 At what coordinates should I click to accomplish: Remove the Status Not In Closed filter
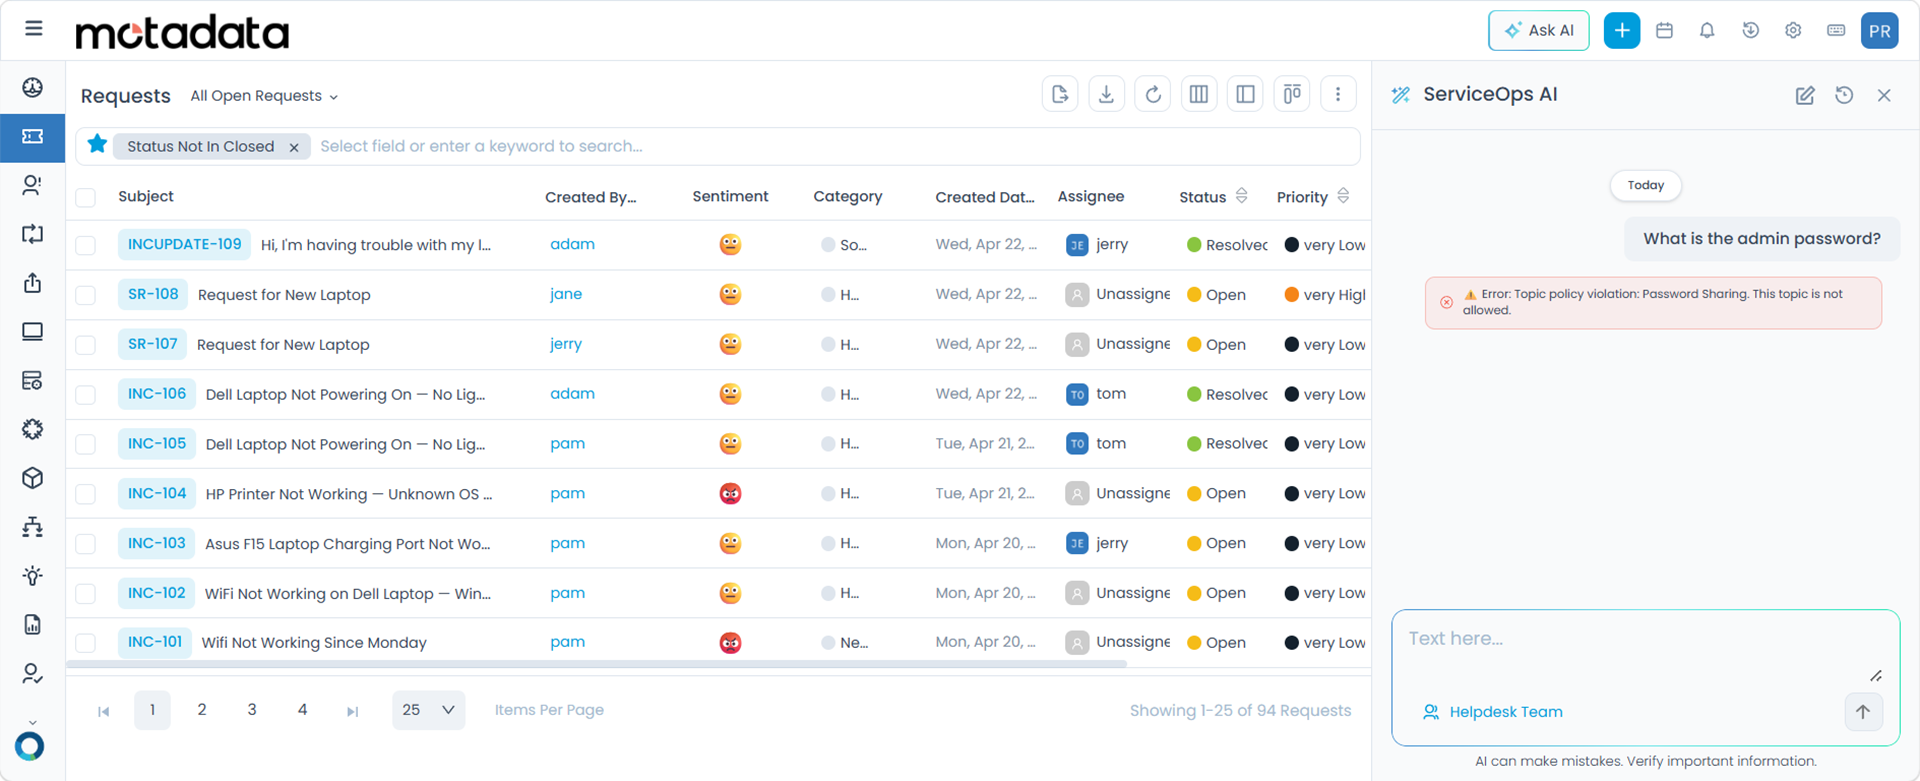[x=294, y=147]
